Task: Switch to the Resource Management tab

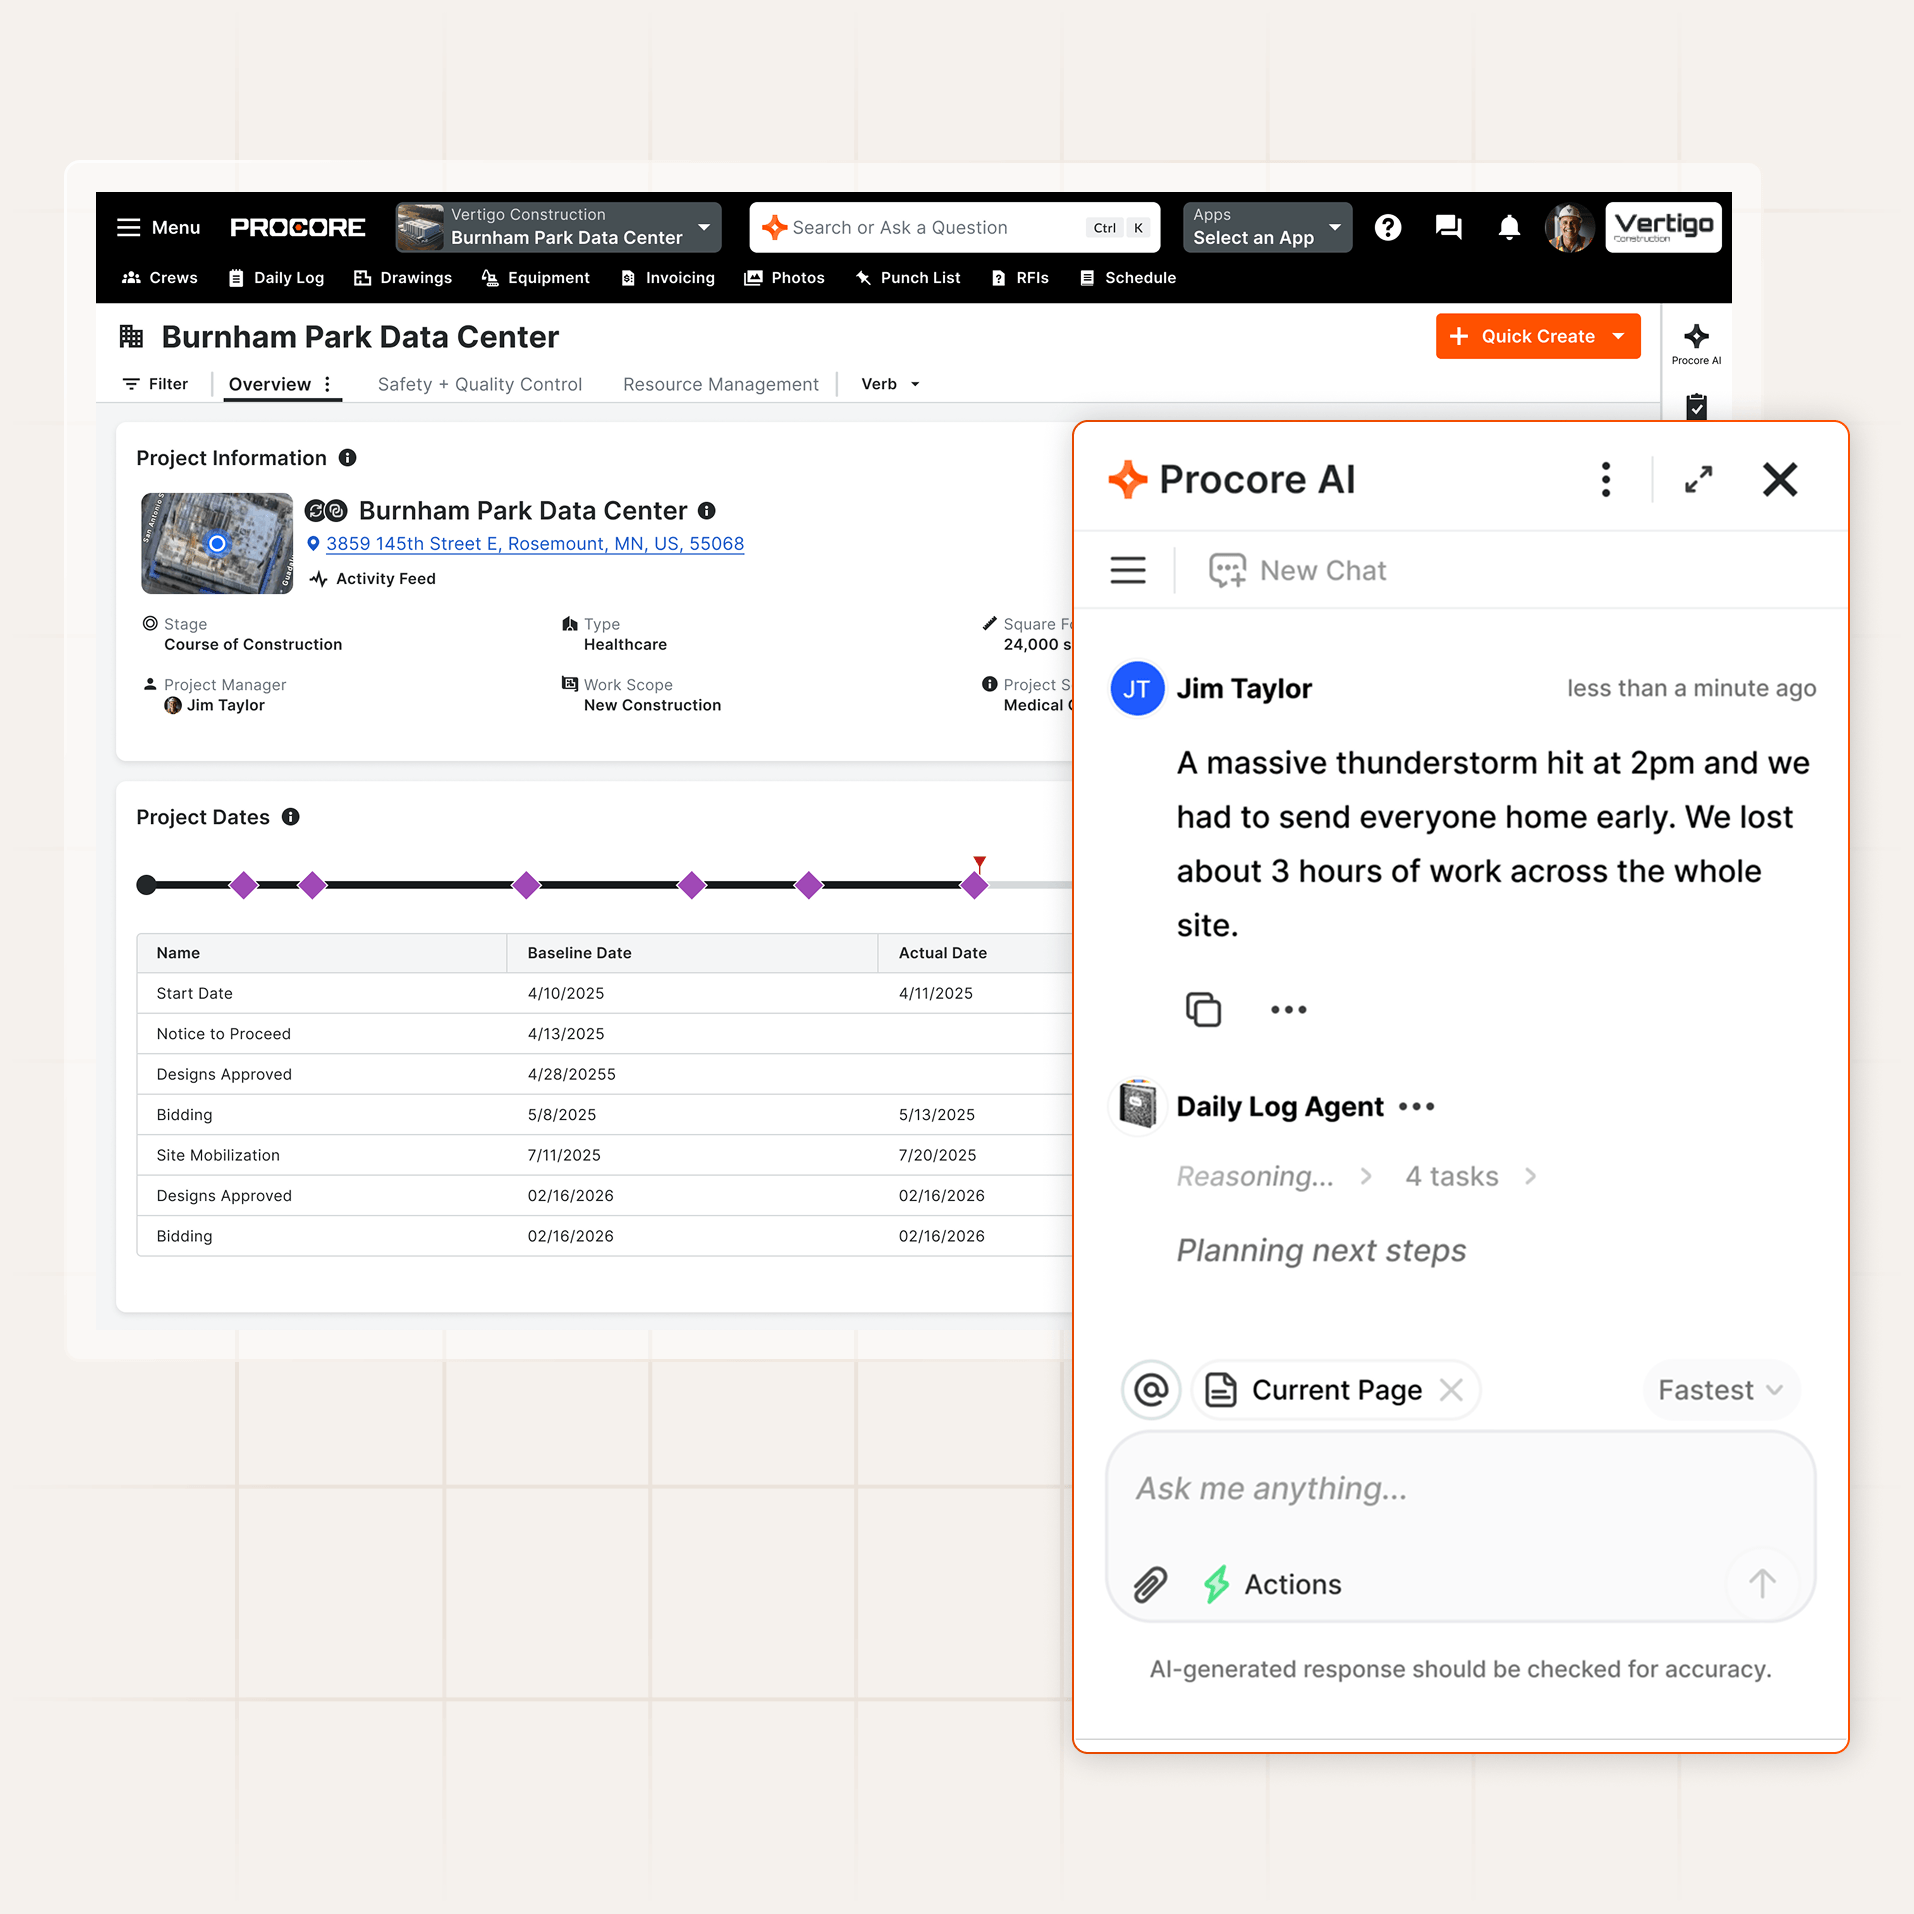Action: coord(720,384)
